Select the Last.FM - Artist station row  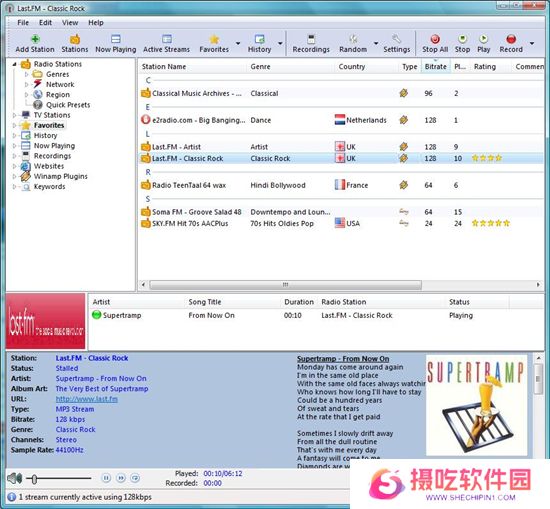coord(341,147)
